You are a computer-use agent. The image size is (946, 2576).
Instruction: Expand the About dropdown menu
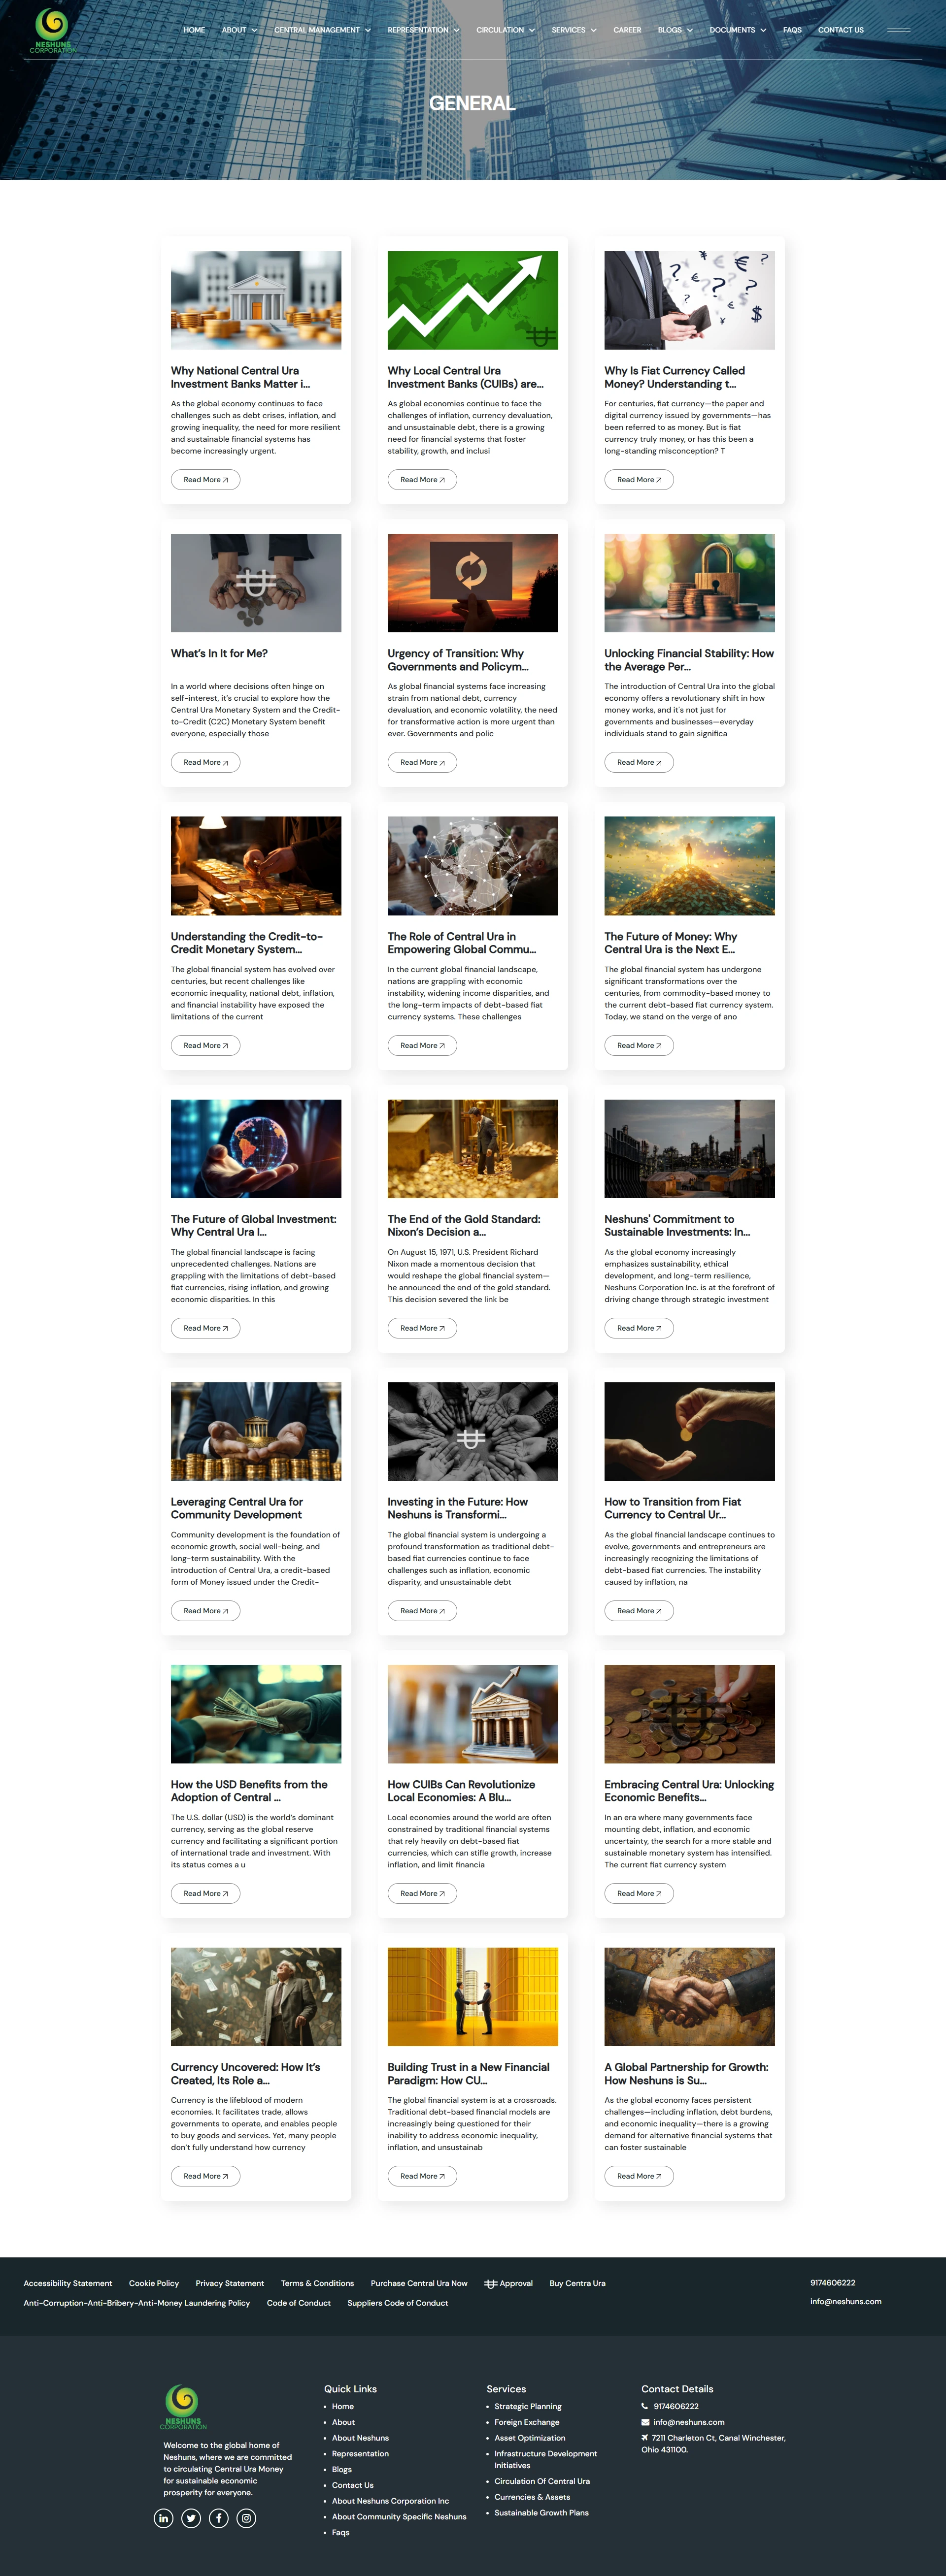[239, 30]
